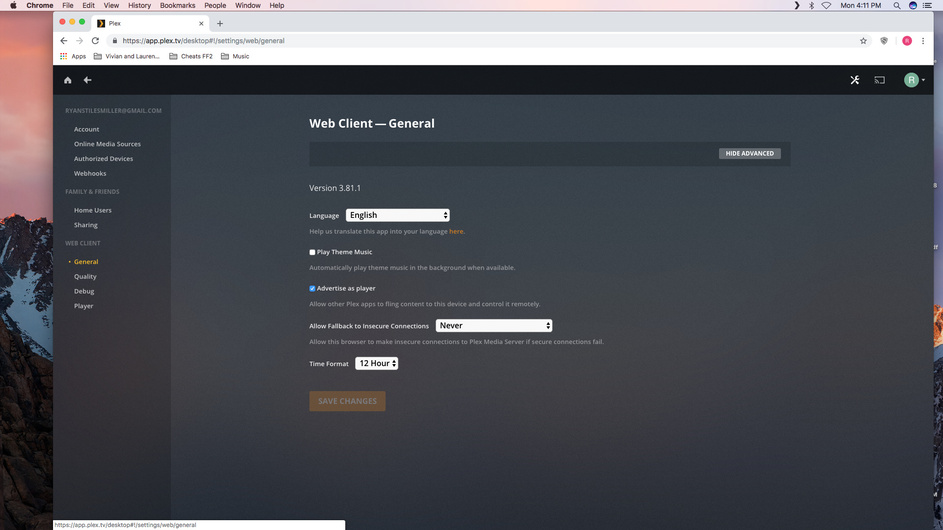Open Spotlight search in menu bar

click(x=897, y=5)
